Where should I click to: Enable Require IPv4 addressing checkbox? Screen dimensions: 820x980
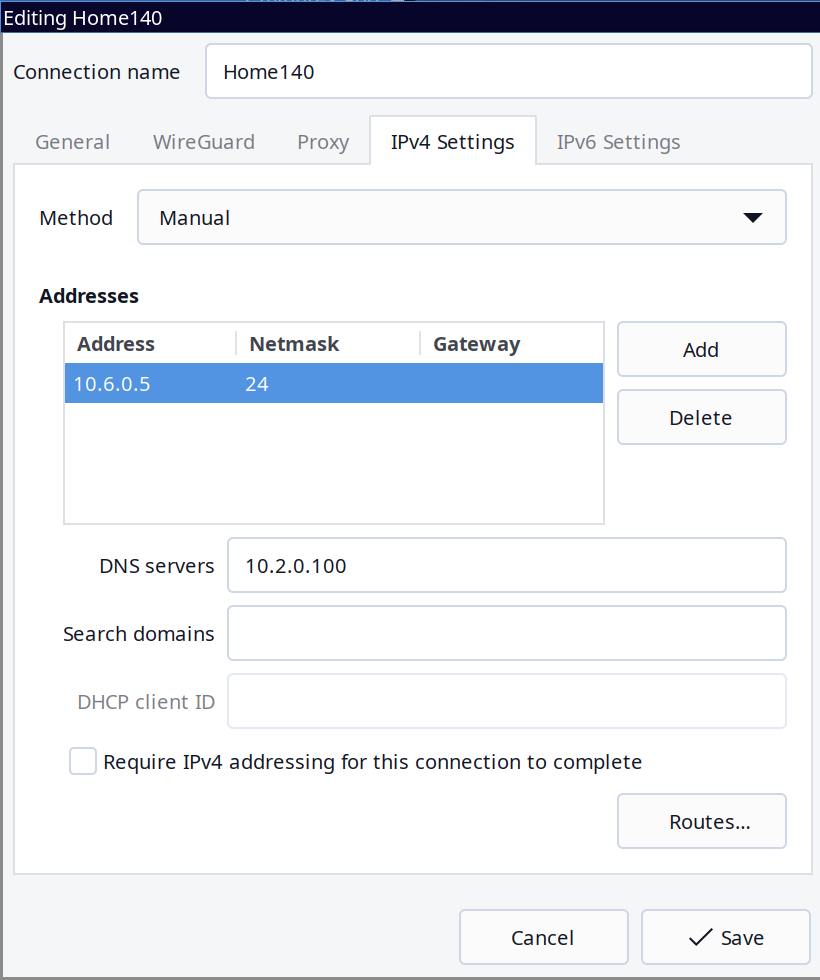click(x=83, y=762)
